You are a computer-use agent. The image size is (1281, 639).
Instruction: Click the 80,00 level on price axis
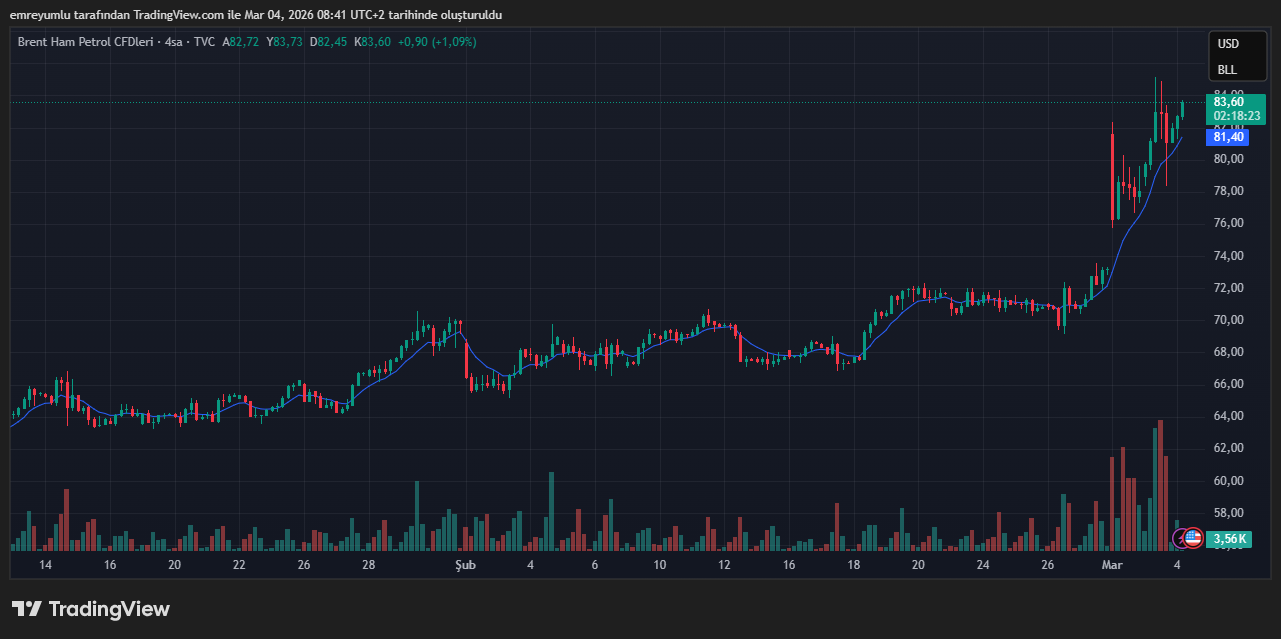point(1228,159)
